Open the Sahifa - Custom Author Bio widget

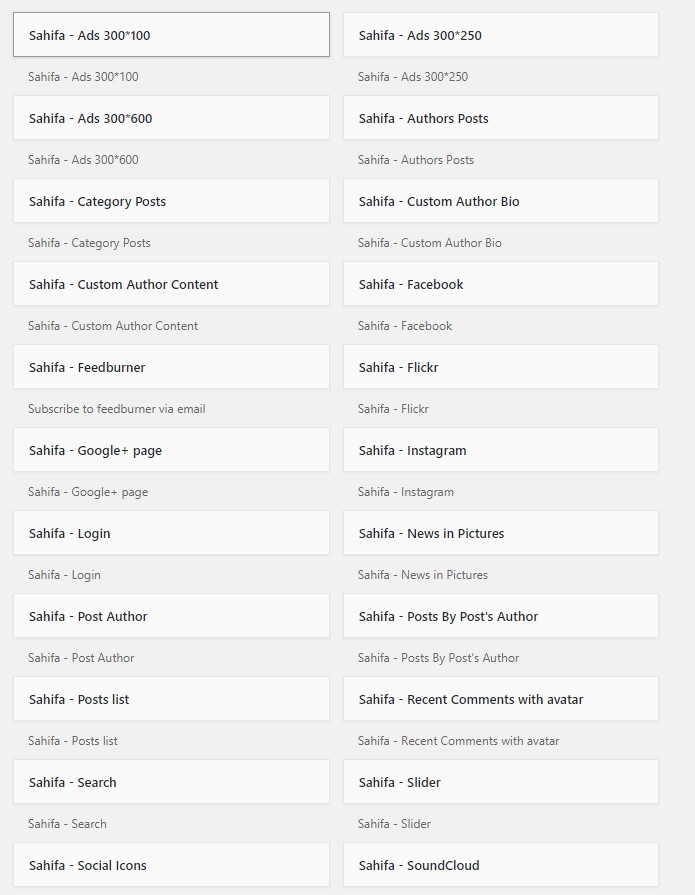coord(500,201)
